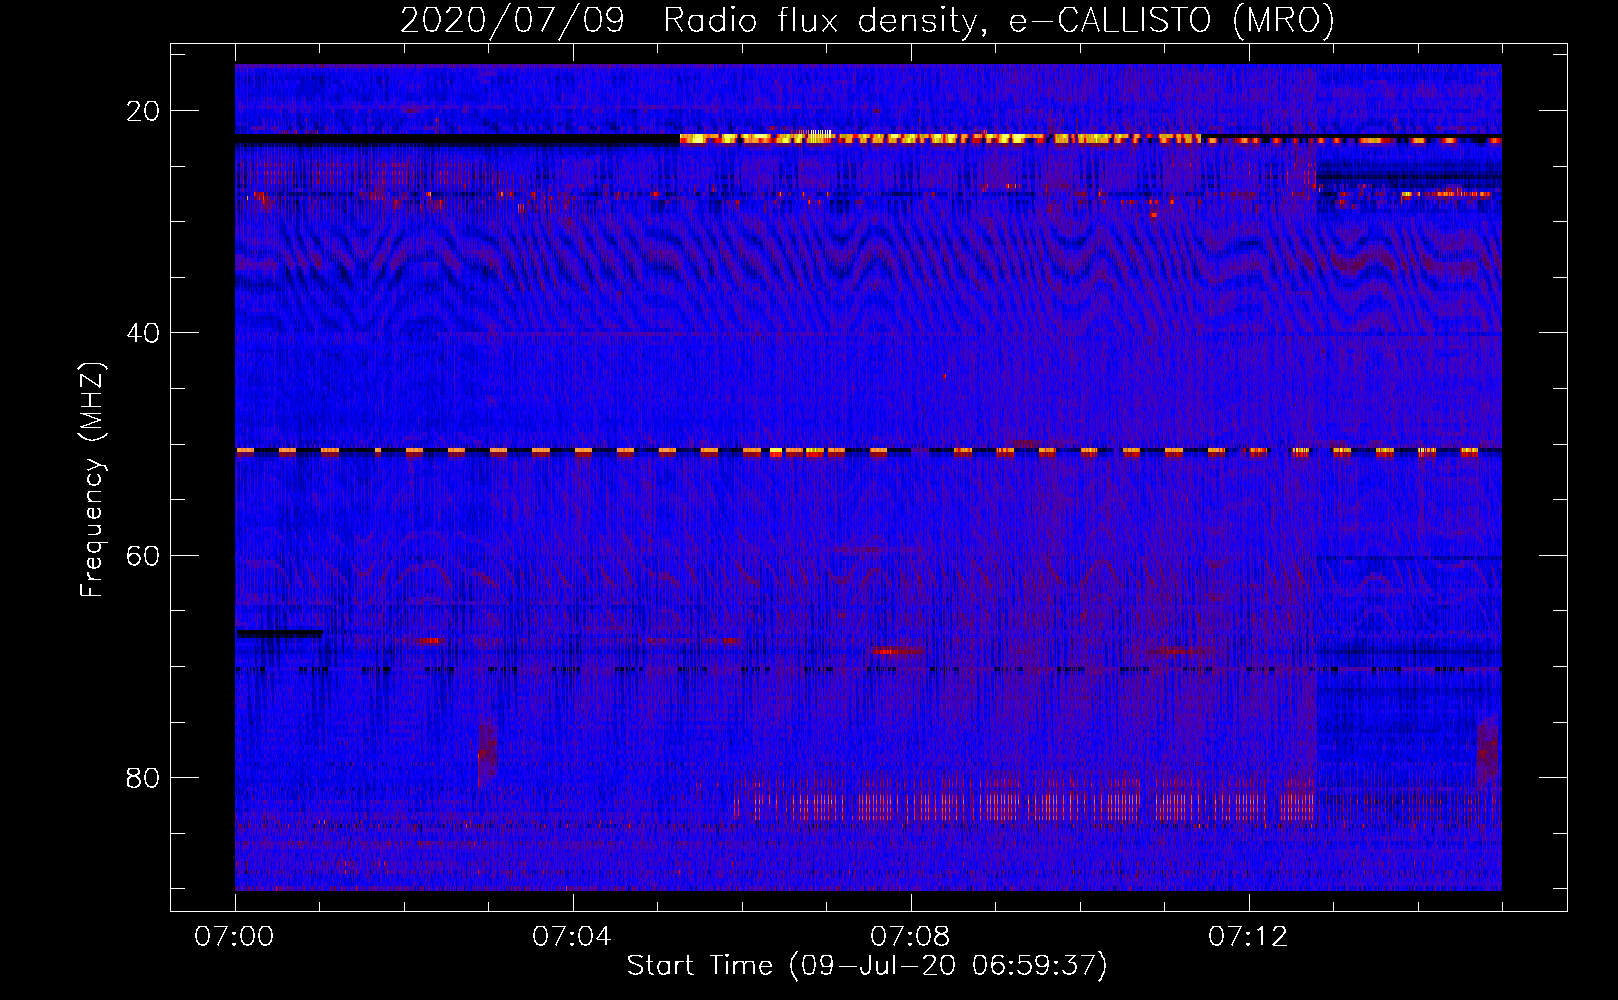This screenshot has width=1618, height=1000.
Task: Click the 80 MHz frequency tick label
Action: 143,778
